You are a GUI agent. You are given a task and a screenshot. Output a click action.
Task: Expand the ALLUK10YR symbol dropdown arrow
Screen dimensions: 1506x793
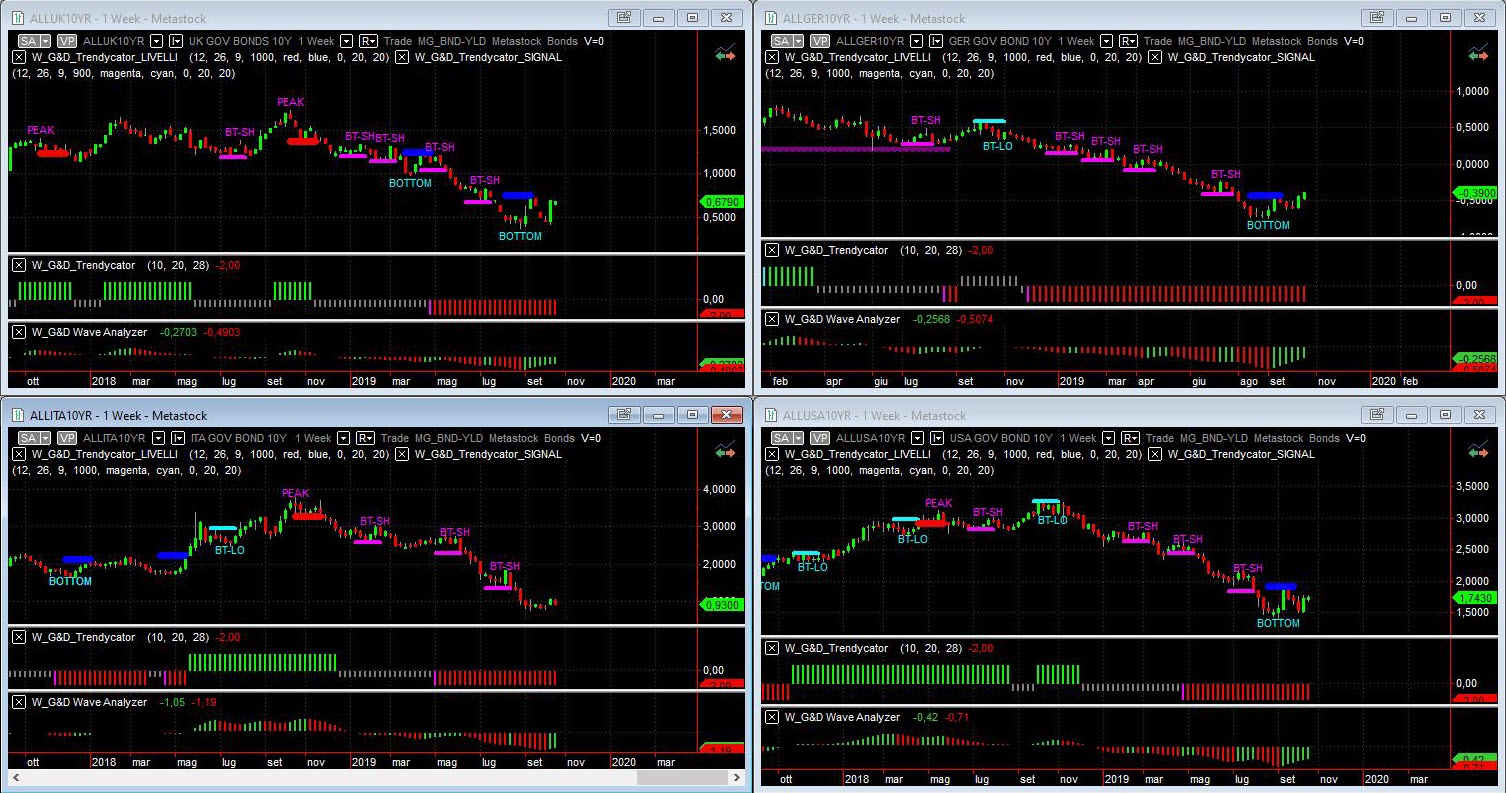tap(155, 41)
